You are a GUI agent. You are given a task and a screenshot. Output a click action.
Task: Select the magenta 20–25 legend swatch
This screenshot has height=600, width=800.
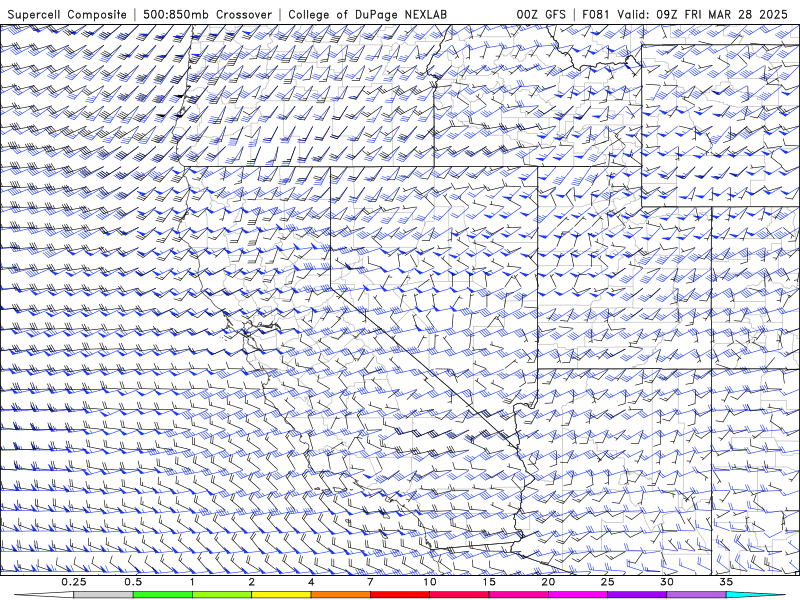coord(578,595)
